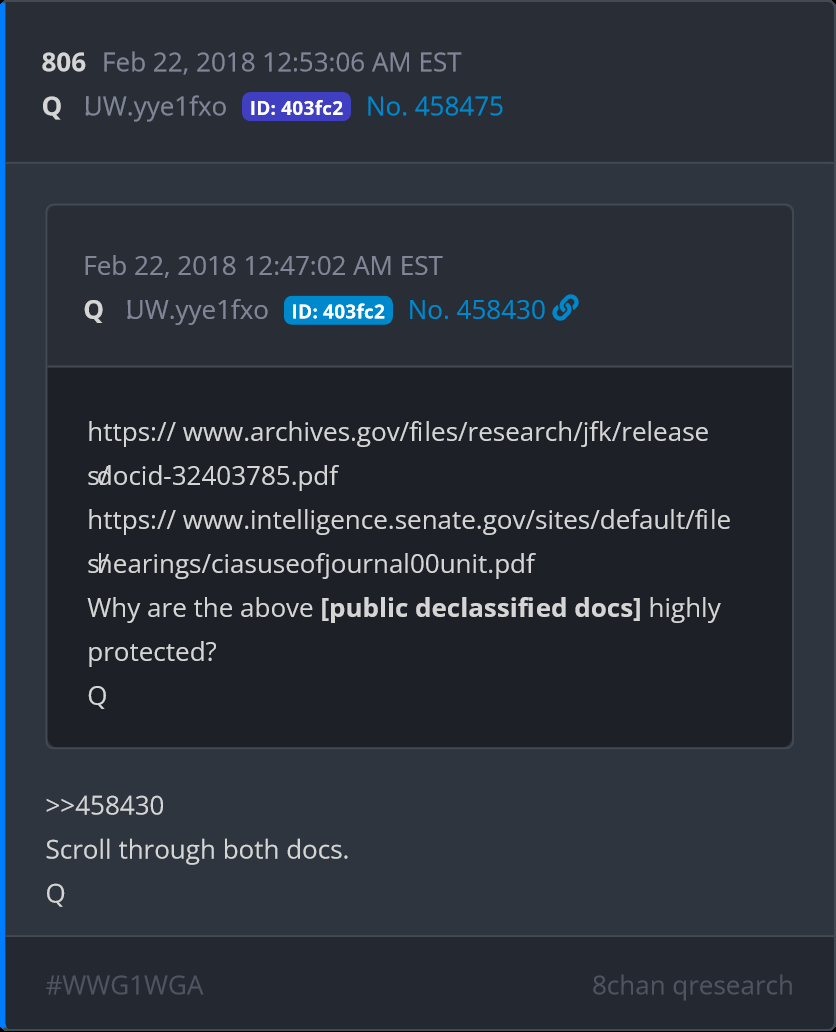
Task: Open quoted post link No. 458430
Action: pyautogui.click(x=476, y=311)
